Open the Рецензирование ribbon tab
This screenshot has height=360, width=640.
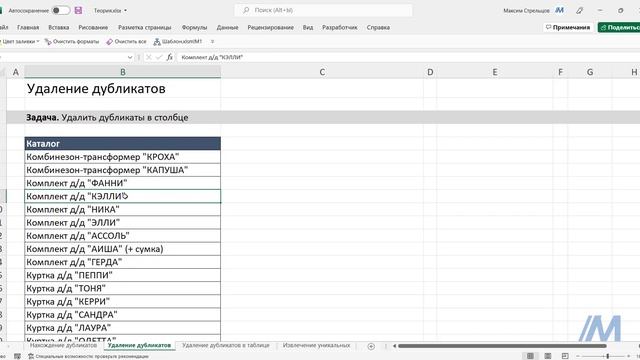click(x=271, y=27)
